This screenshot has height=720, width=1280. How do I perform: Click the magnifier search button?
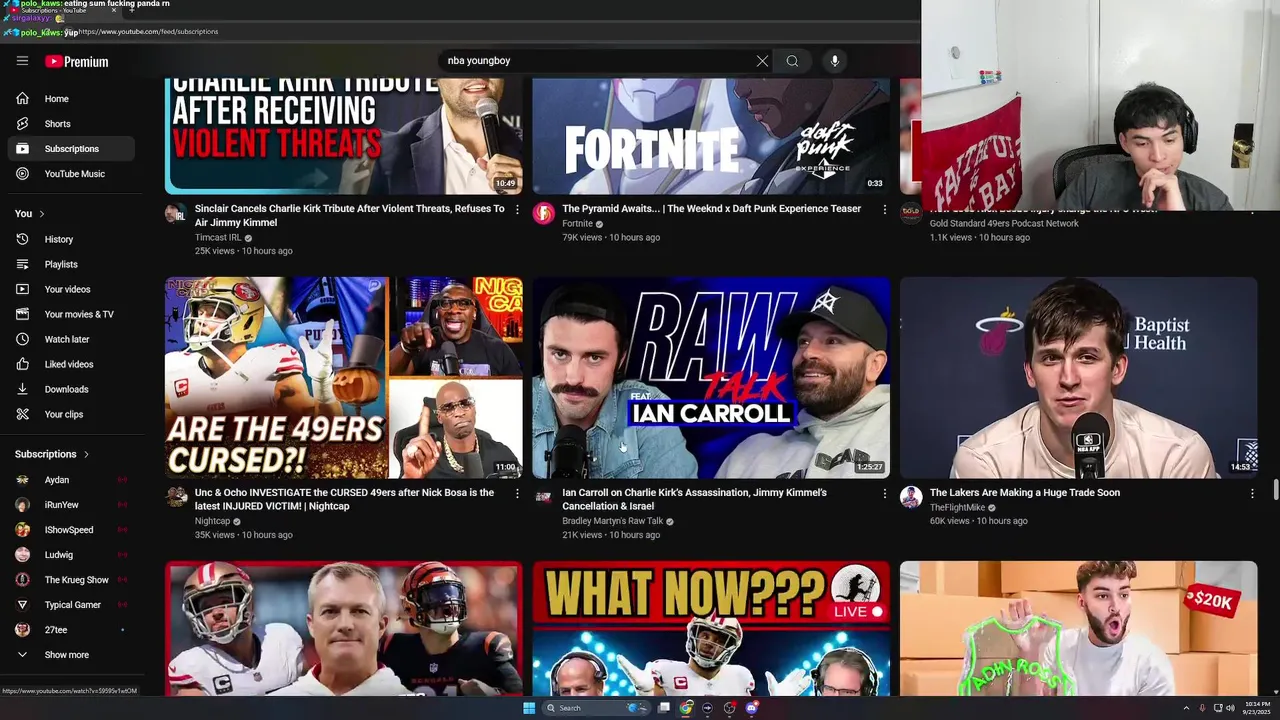792,61
